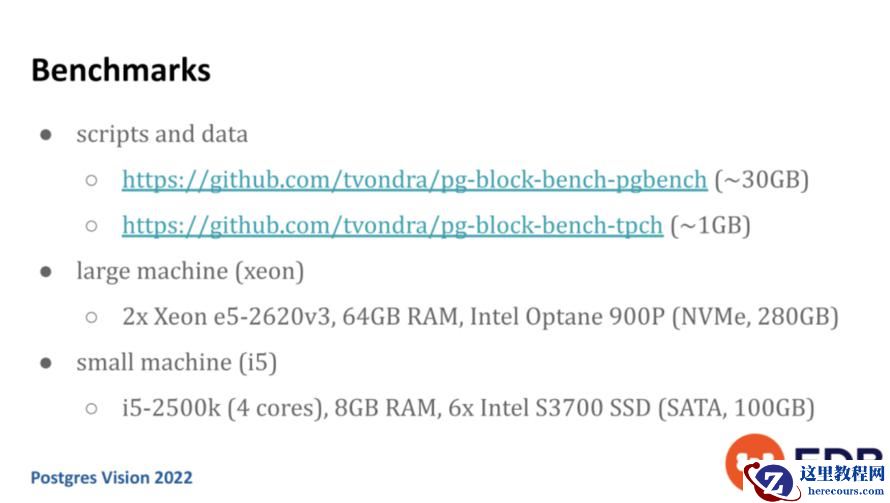Click the Benchmarks slide title
Screen dimensions: 890x503
[120, 70]
